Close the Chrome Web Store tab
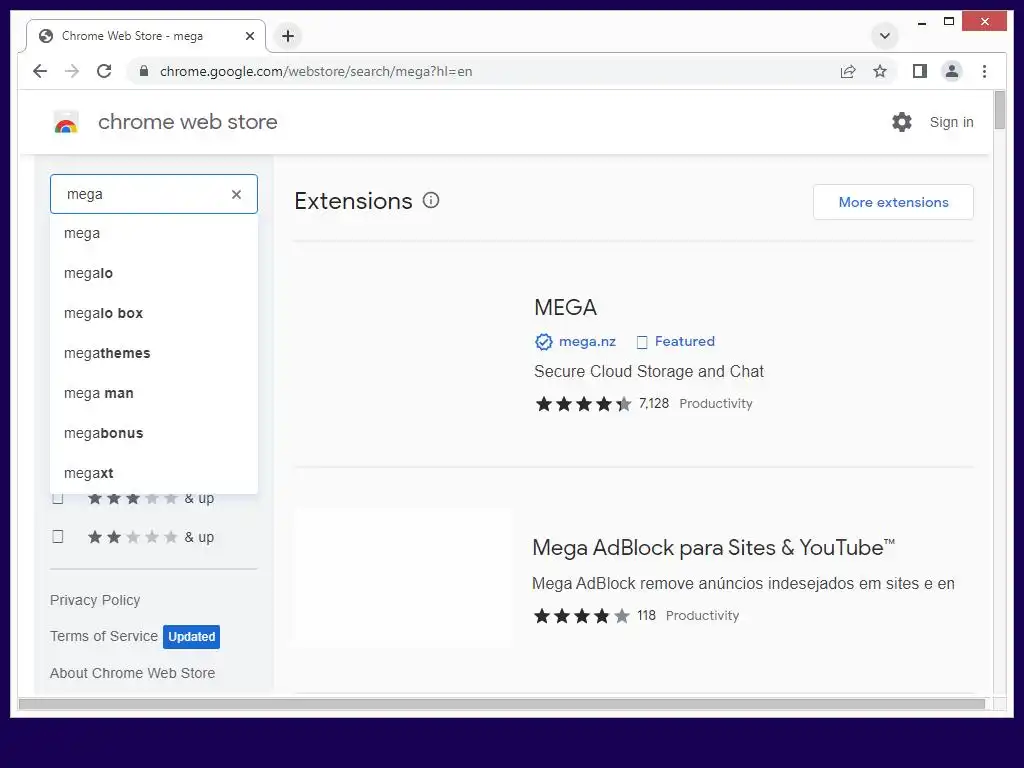Image resolution: width=1024 pixels, height=768 pixels. (249, 36)
